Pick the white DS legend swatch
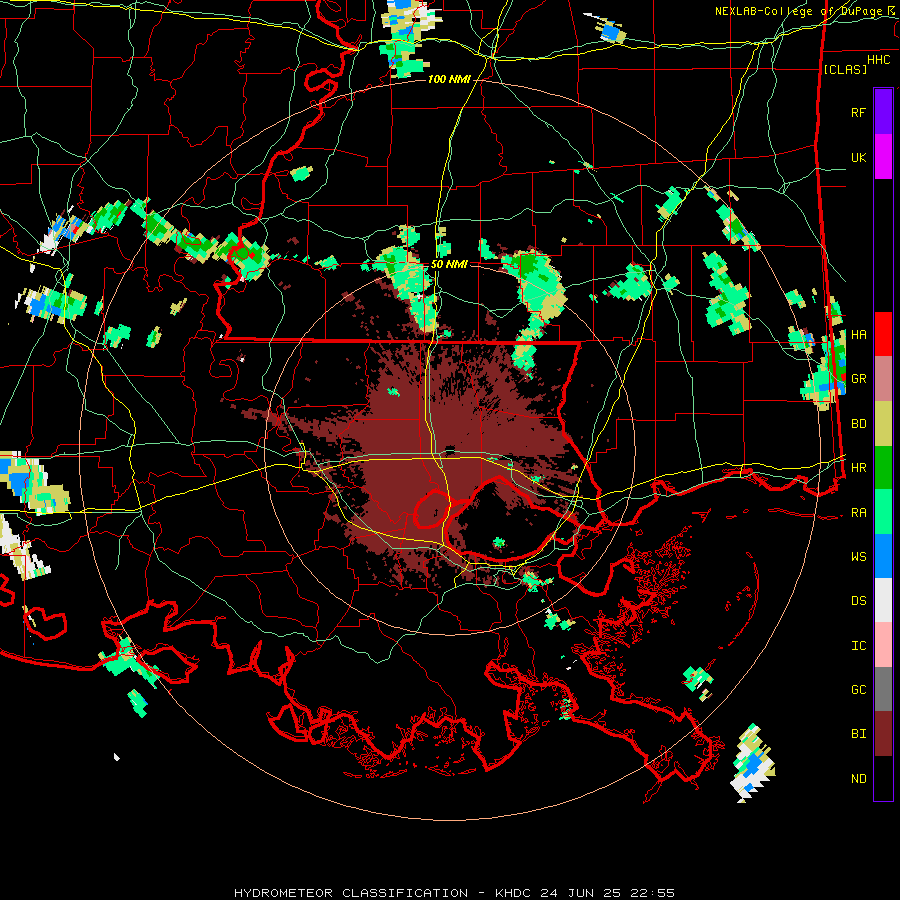This screenshot has height=900, width=900. [883, 600]
